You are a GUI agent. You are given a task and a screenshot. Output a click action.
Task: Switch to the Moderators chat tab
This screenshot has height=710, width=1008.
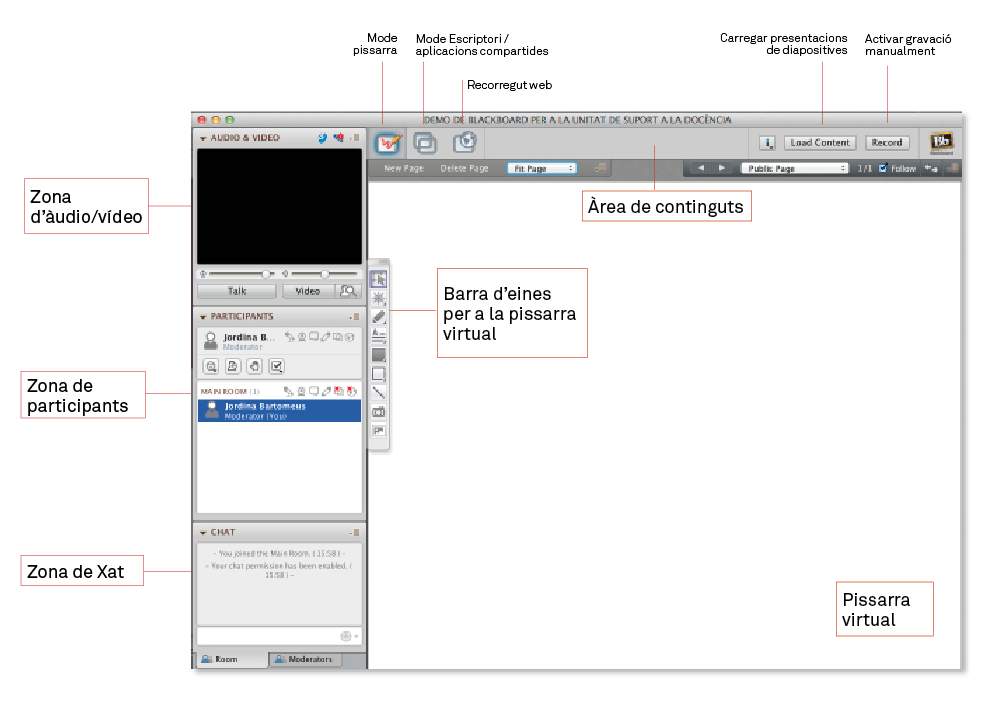(x=305, y=660)
